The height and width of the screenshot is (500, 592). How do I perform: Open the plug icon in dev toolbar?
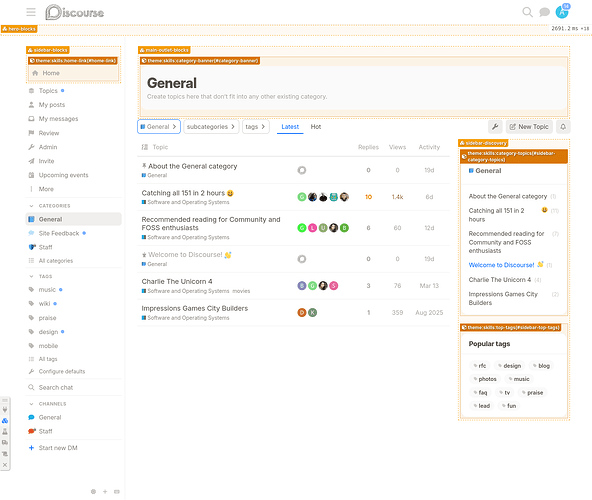click(5, 409)
